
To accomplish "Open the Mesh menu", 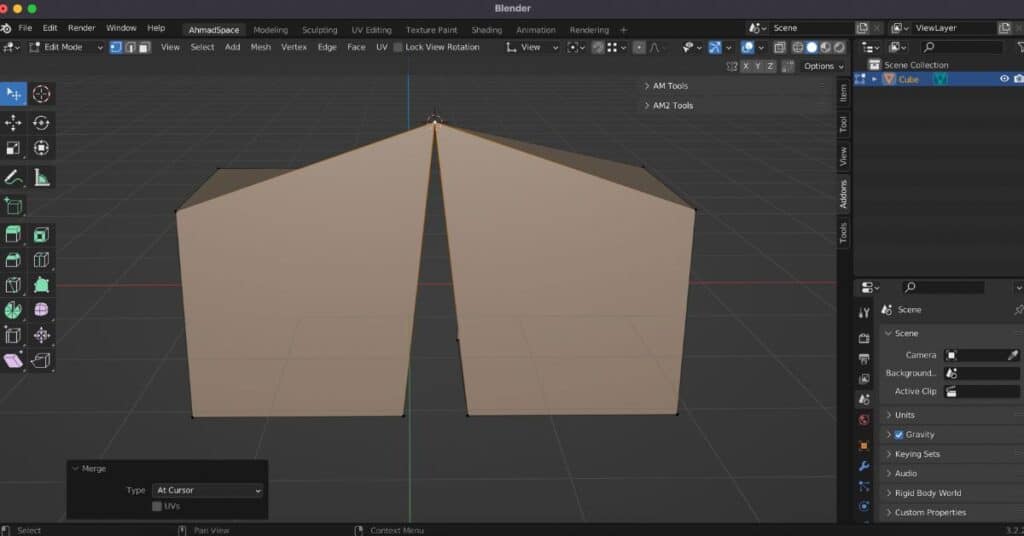I will tap(260, 47).
